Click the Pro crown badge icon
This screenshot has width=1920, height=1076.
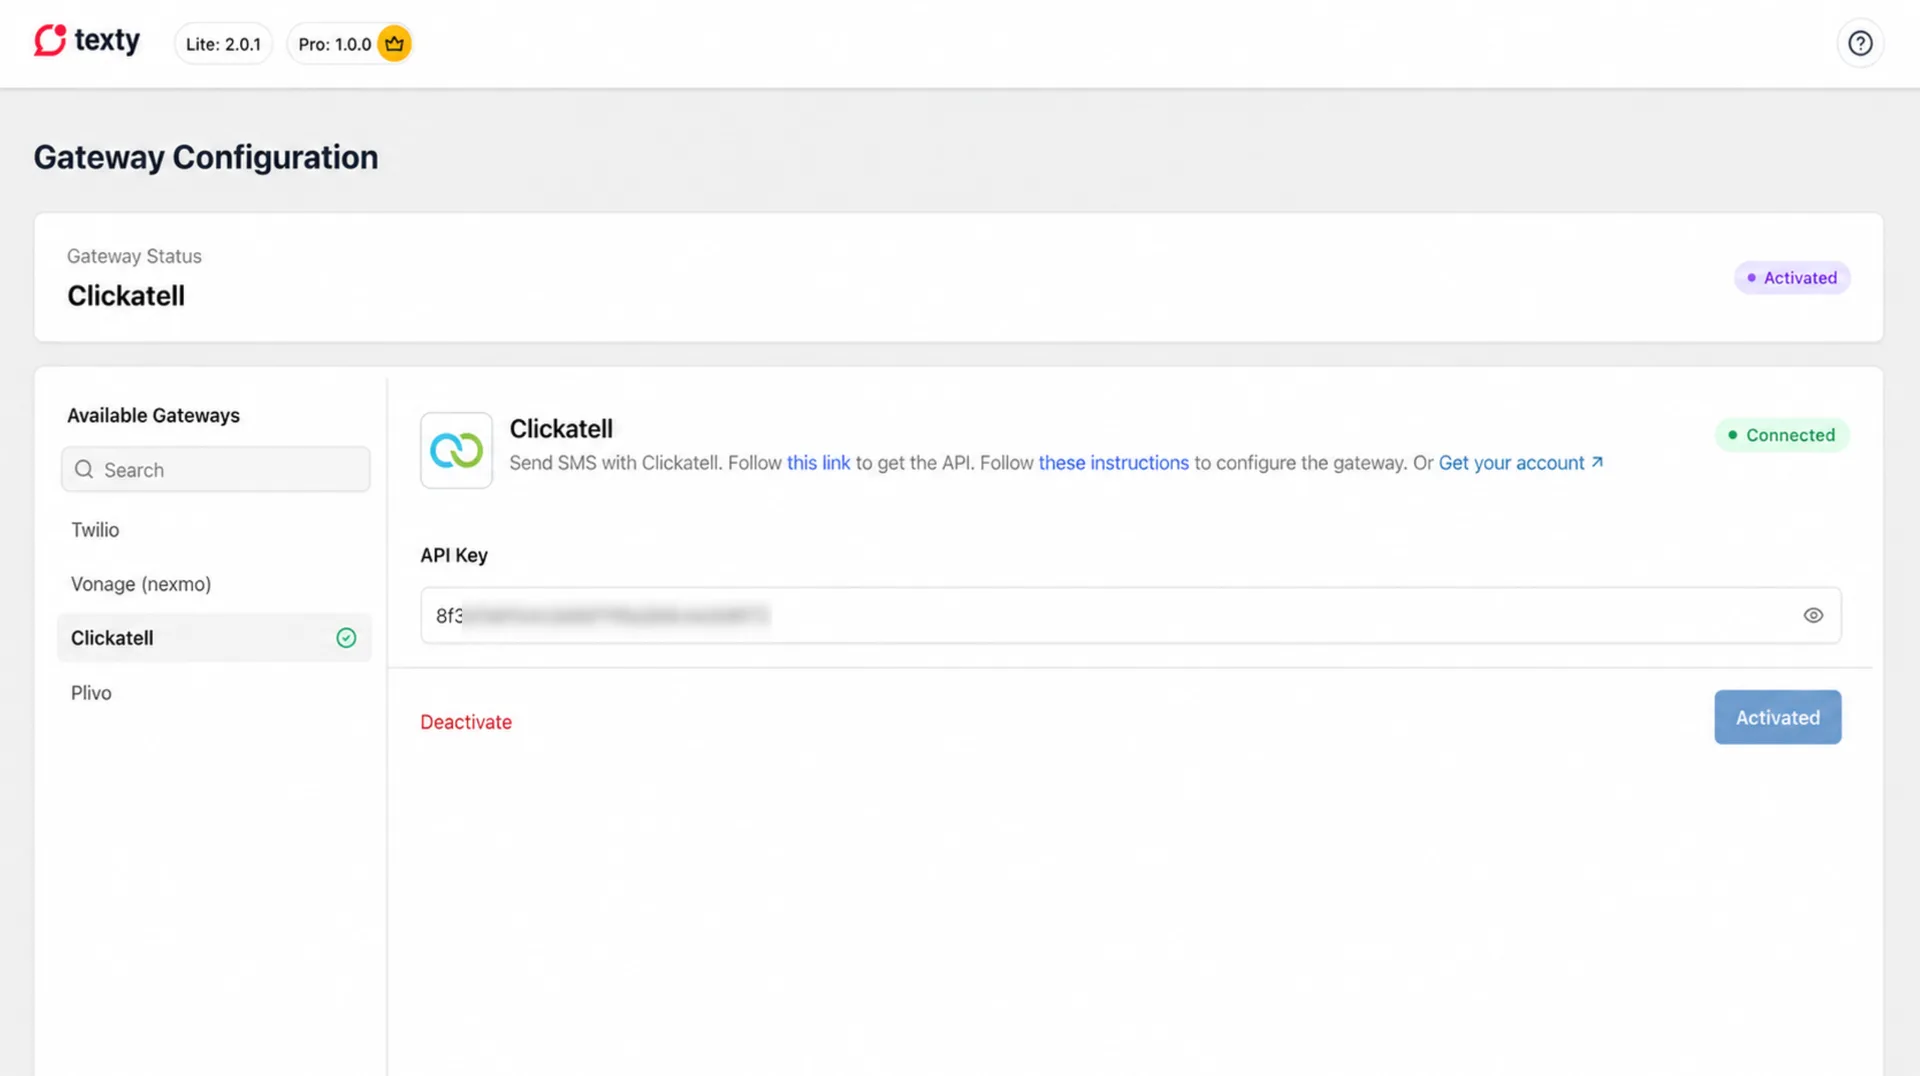pyautogui.click(x=394, y=44)
